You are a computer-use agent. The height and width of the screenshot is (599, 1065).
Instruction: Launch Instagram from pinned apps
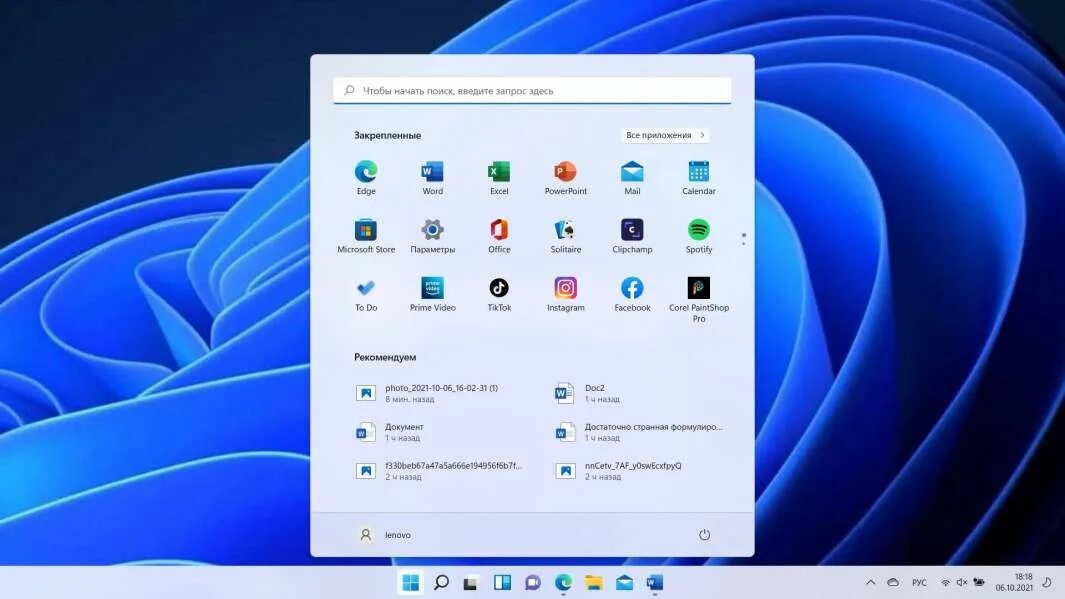566,295
